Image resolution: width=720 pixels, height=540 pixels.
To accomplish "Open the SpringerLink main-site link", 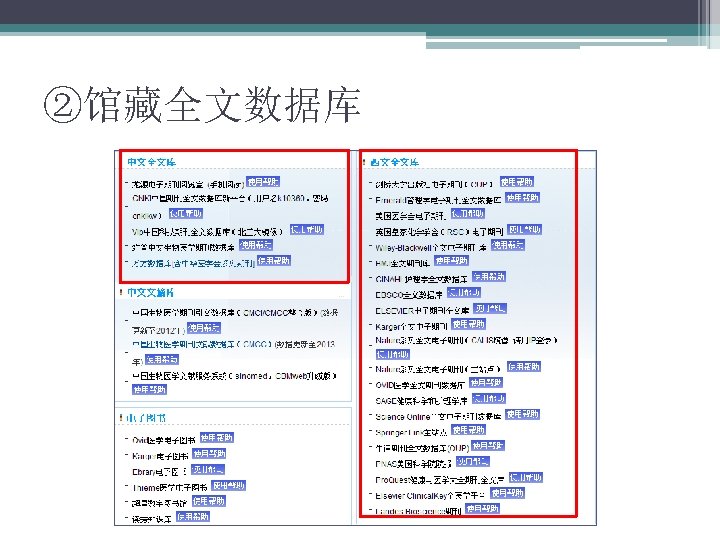I will pos(411,432).
